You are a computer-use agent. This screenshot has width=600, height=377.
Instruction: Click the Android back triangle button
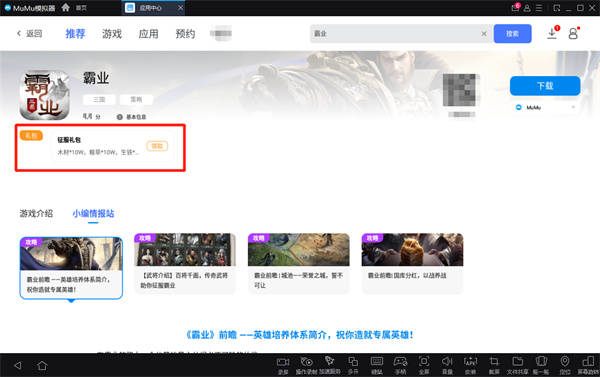[18, 366]
